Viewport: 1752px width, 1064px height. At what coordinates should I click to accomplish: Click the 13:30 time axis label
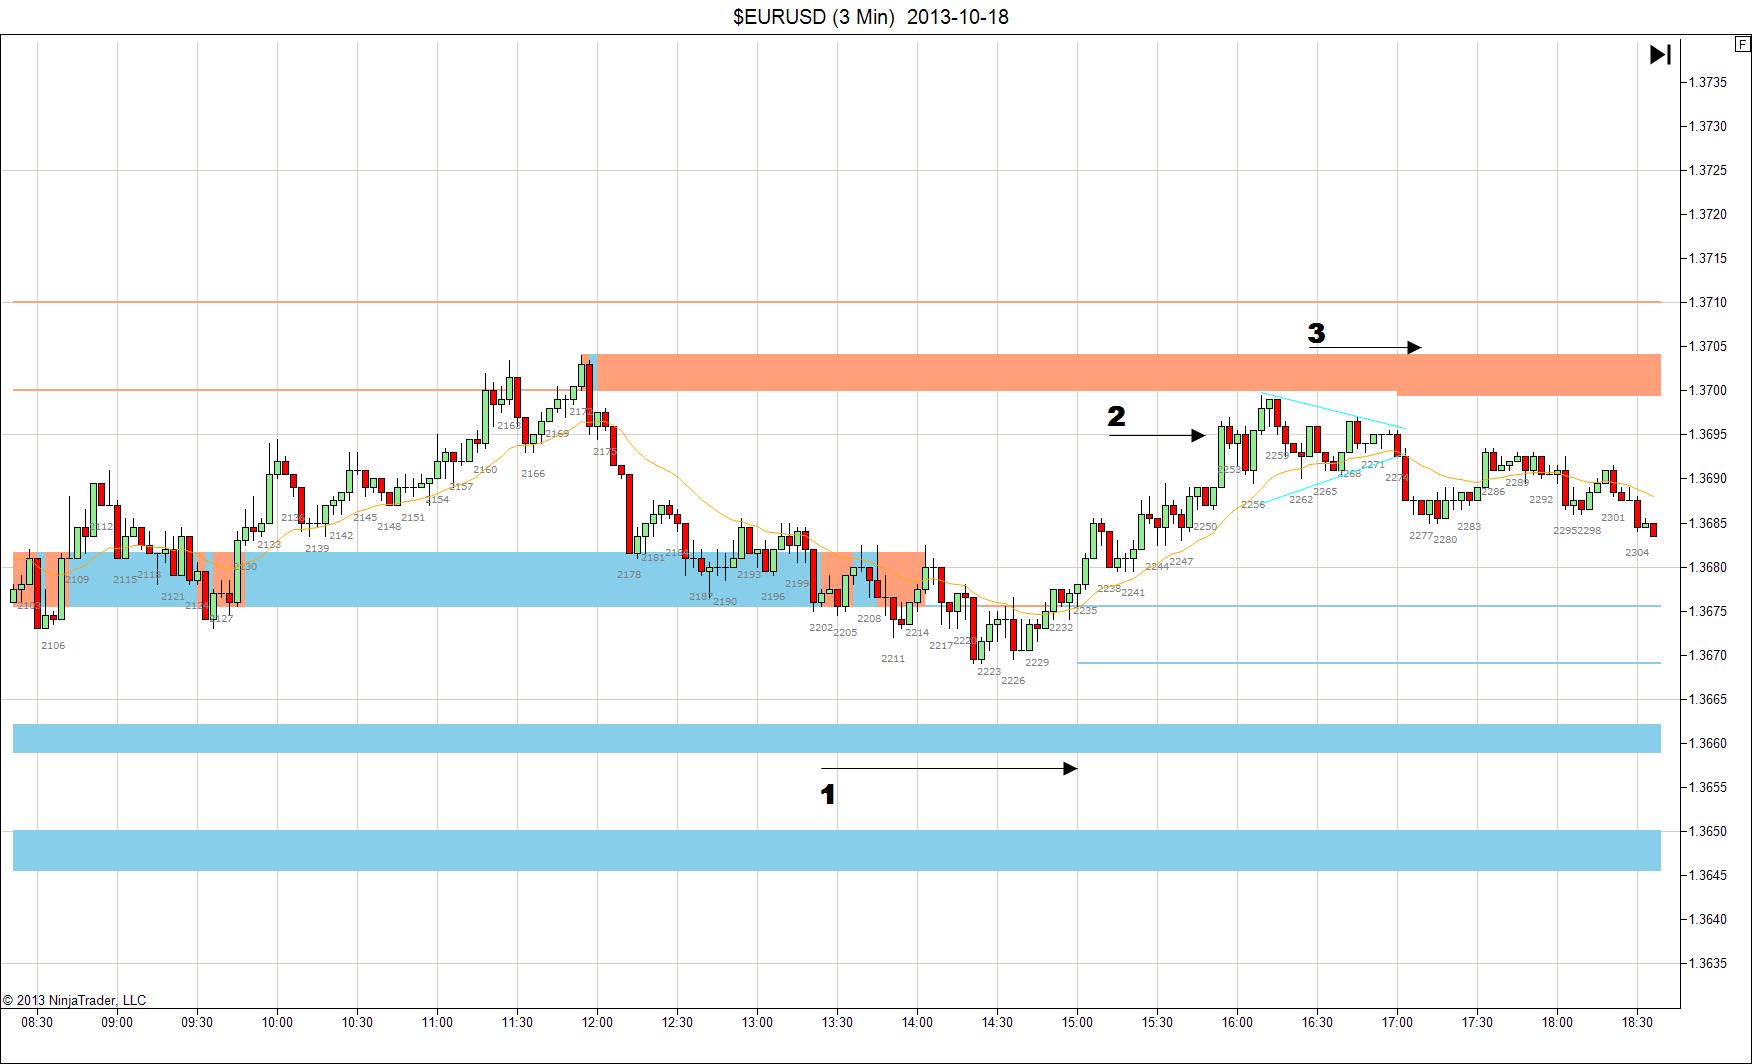pos(837,1022)
